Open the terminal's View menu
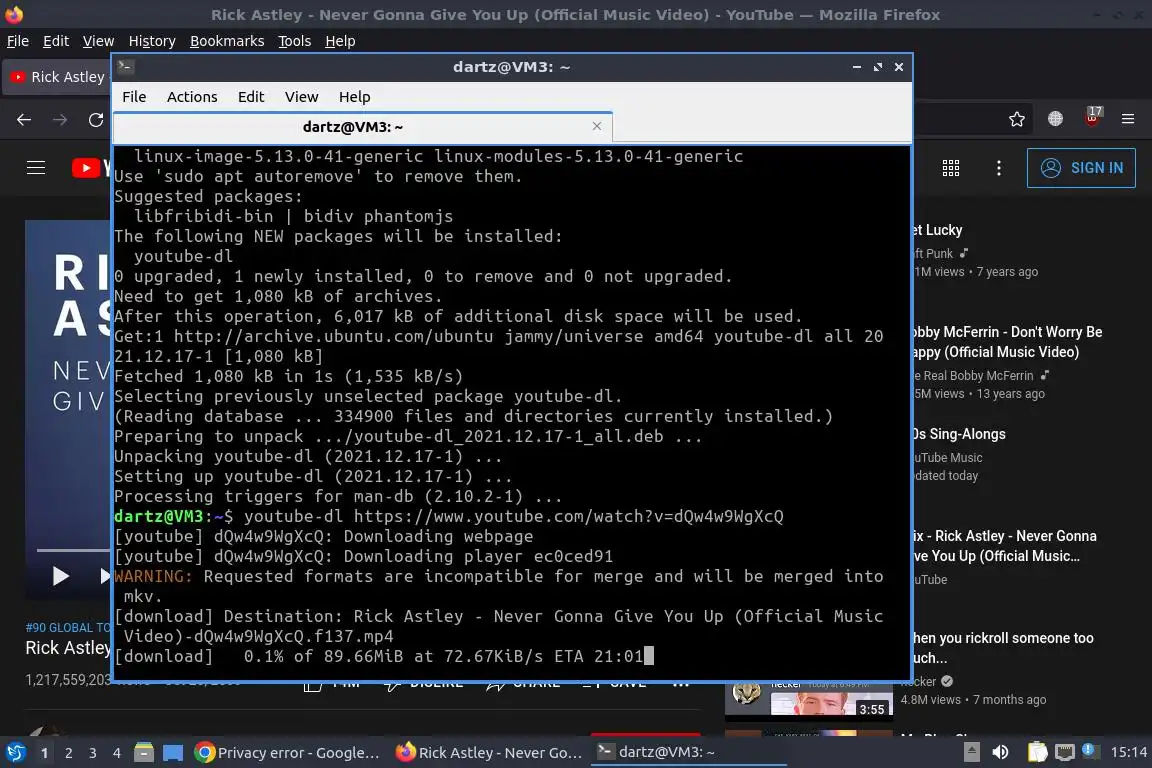The width and height of the screenshot is (1152, 768). click(x=301, y=97)
